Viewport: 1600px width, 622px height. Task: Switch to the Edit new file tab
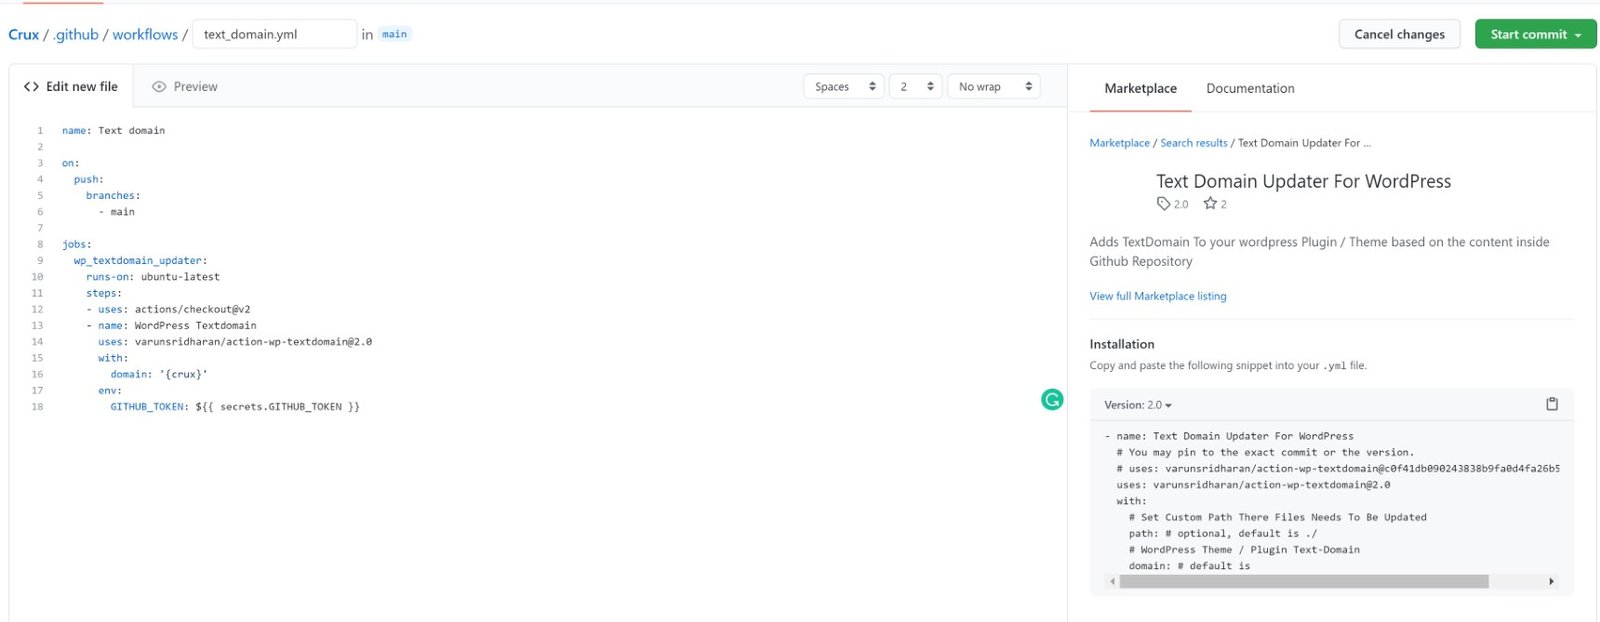(70, 87)
